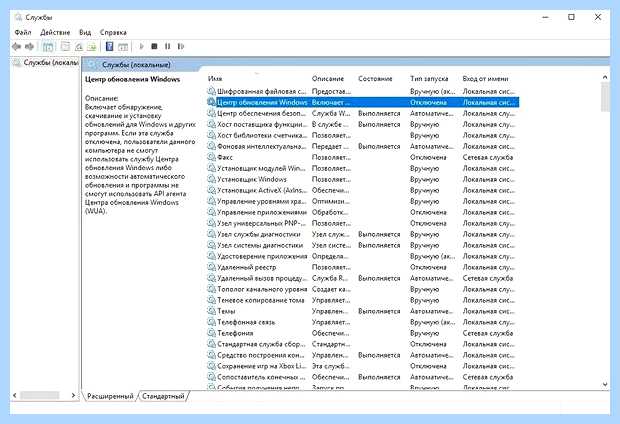
Task: Click gear icon of Центр обновления Windows row
Action: coord(212,102)
